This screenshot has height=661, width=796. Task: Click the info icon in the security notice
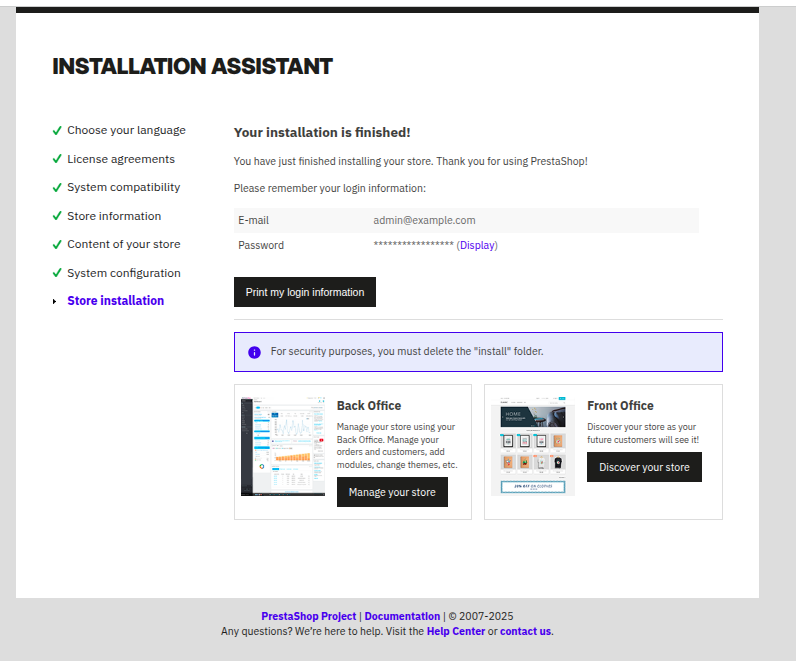(254, 352)
